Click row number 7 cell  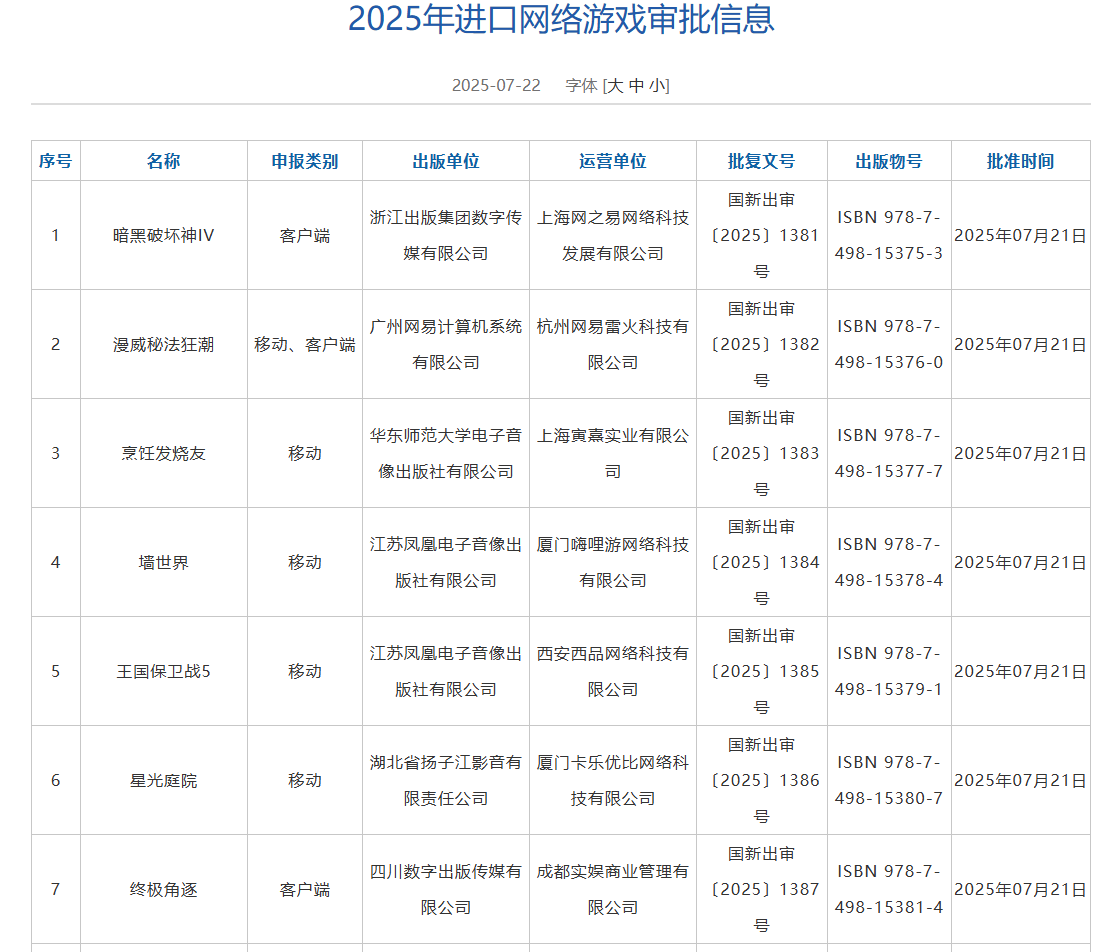point(55,890)
